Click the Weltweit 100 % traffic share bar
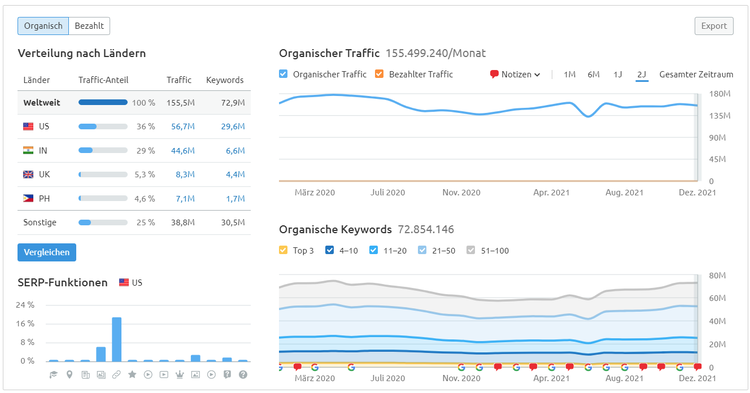The height and width of the screenshot is (393, 750). 103,102
